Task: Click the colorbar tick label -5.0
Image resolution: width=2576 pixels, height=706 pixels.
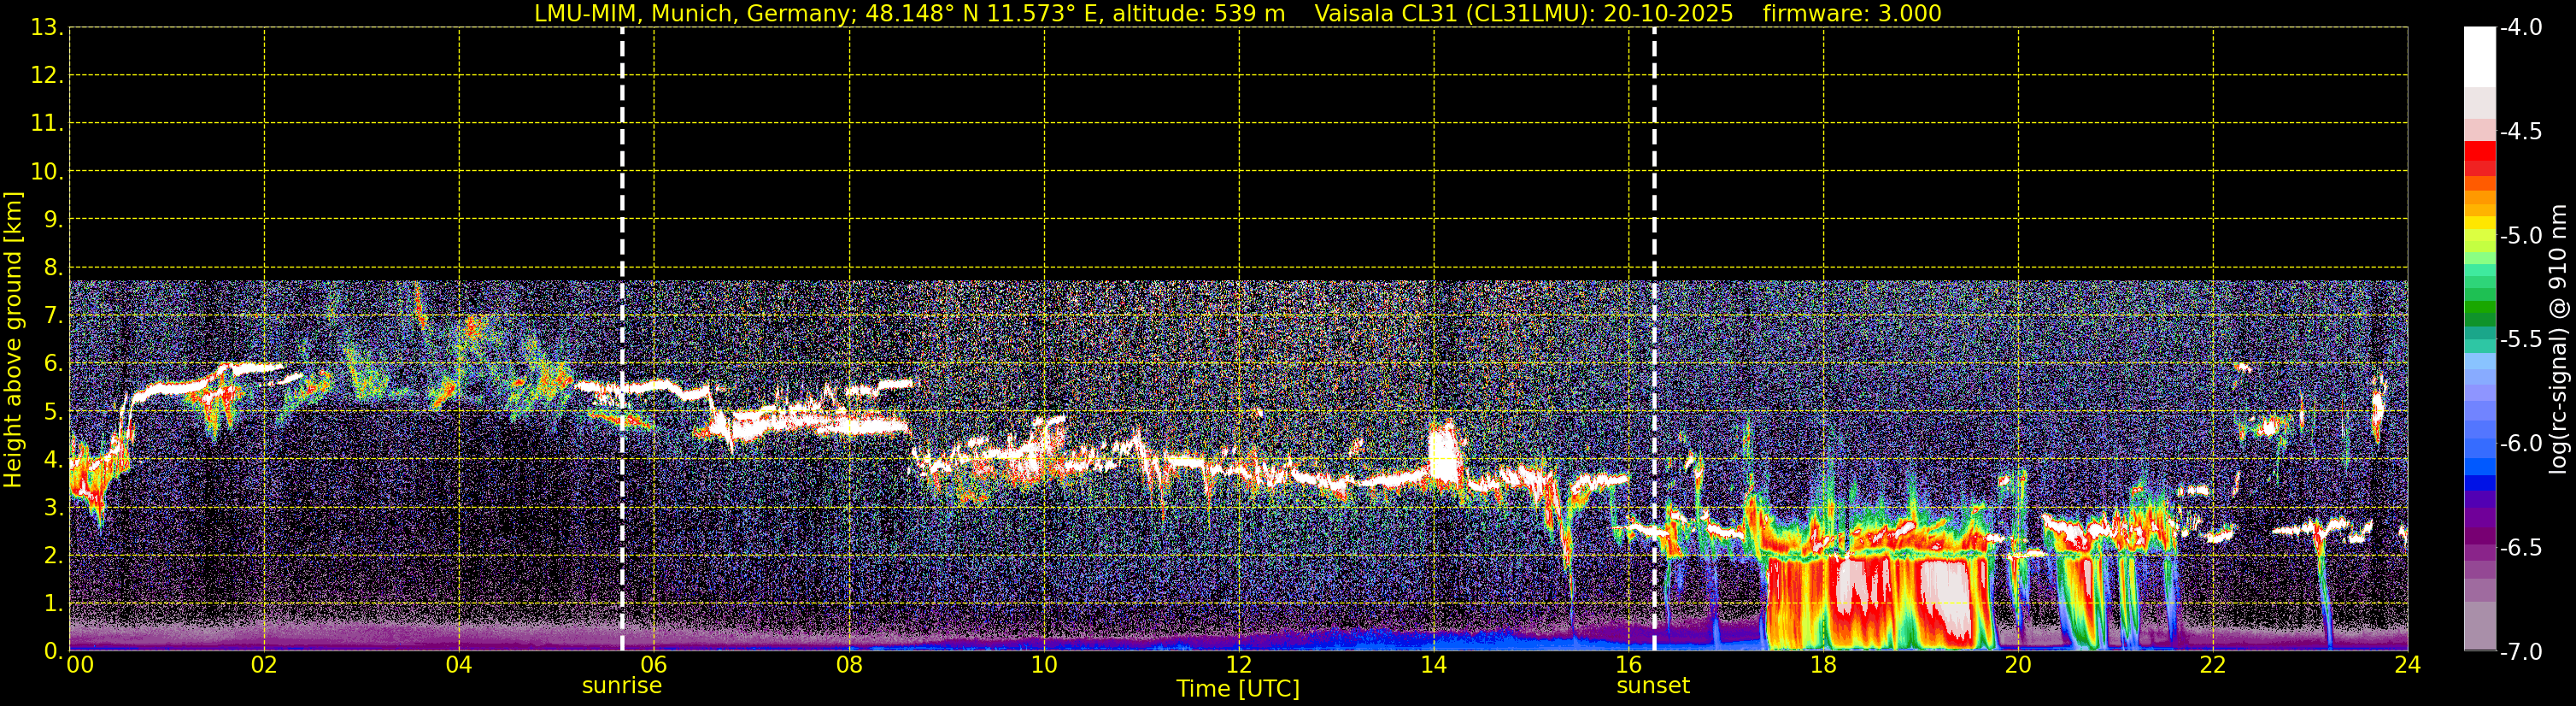Action: click(2520, 236)
